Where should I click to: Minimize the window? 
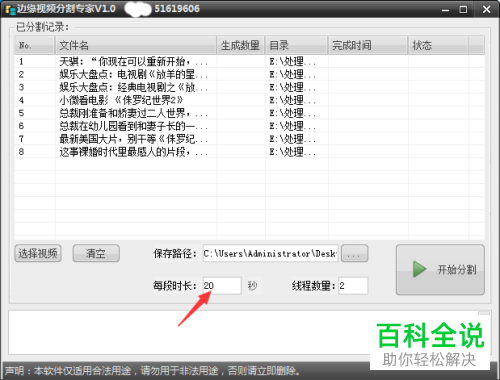[445, 10]
